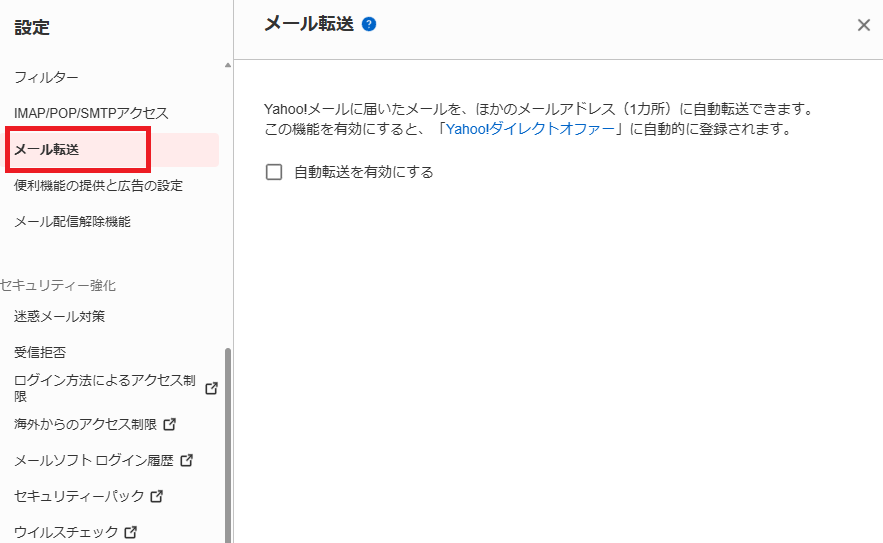Open IMAP/POP/SMTPアクセス settings
This screenshot has height=543, width=883.
point(91,113)
